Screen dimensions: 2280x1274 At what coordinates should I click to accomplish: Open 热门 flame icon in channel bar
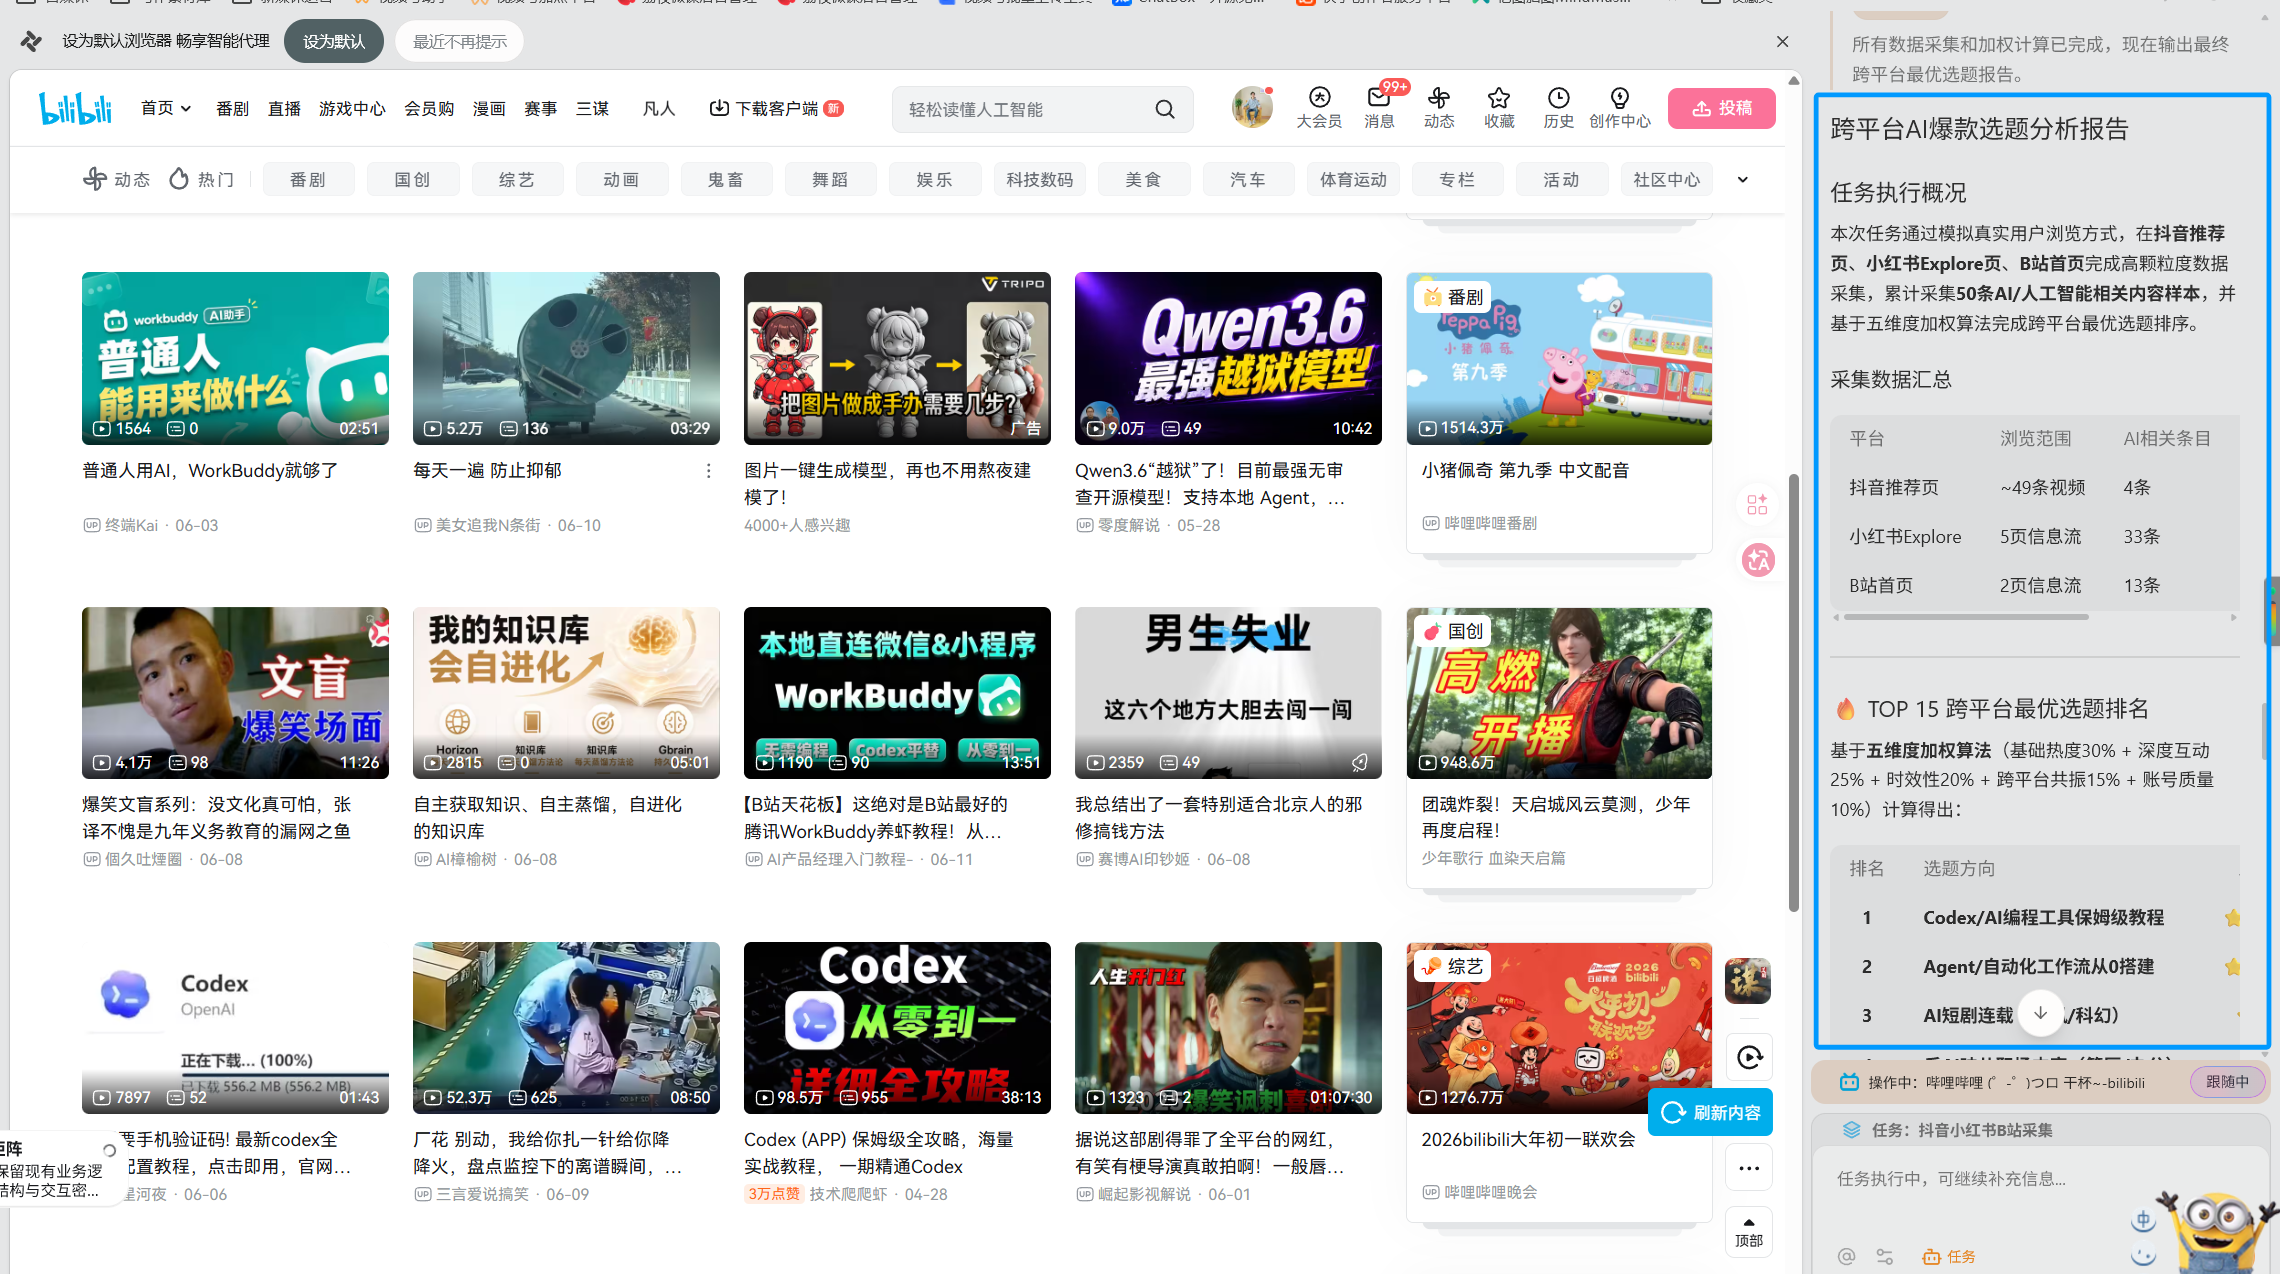179,179
